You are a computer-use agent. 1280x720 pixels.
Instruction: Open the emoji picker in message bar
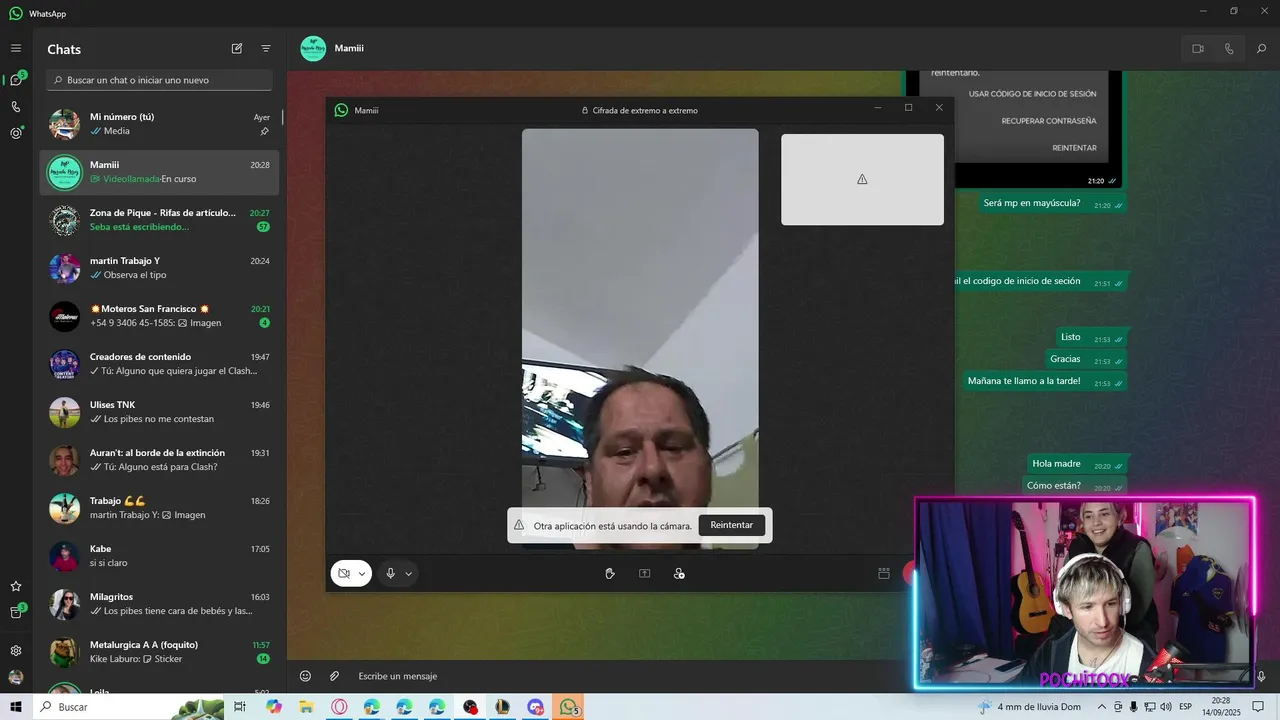click(305, 676)
